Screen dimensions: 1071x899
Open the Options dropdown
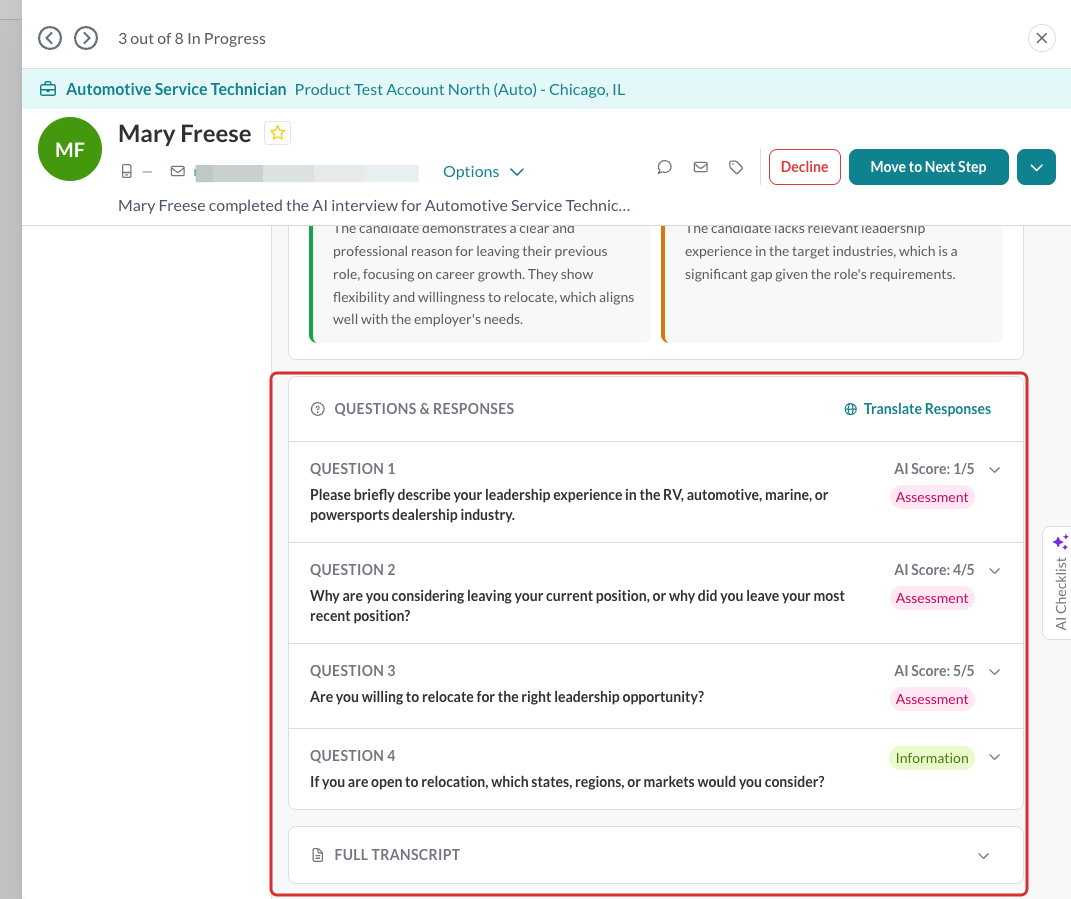point(484,171)
